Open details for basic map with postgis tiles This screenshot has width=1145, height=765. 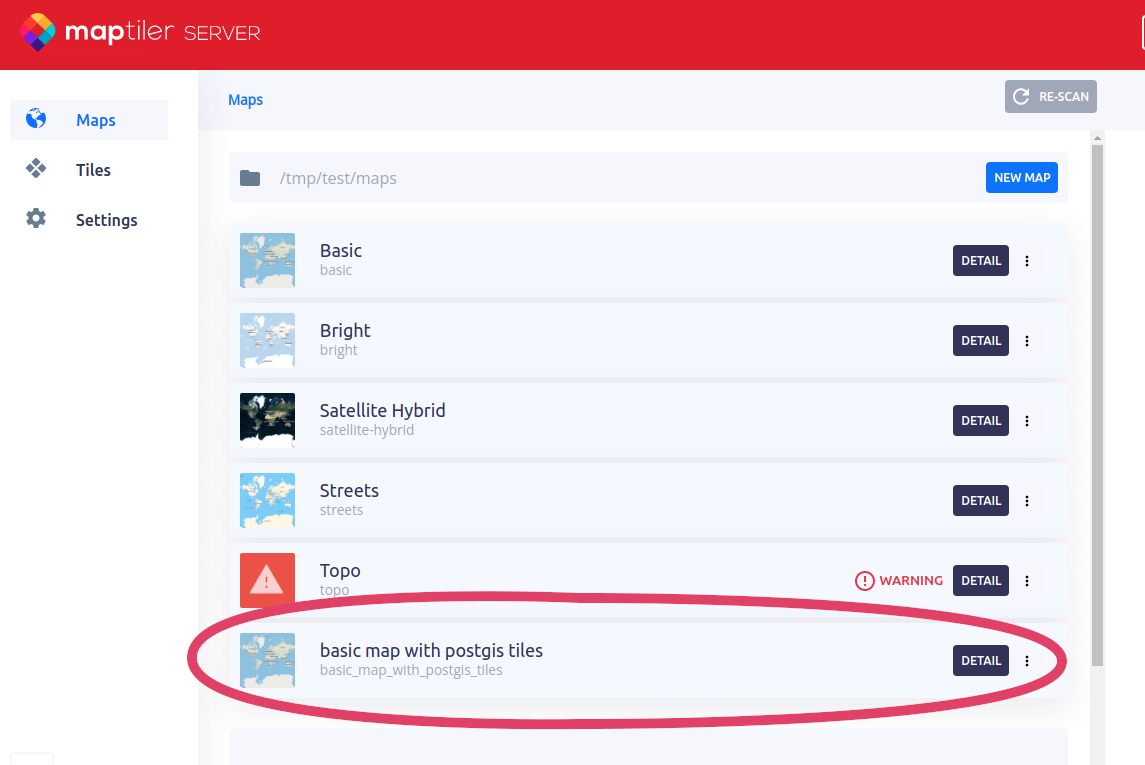980,660
